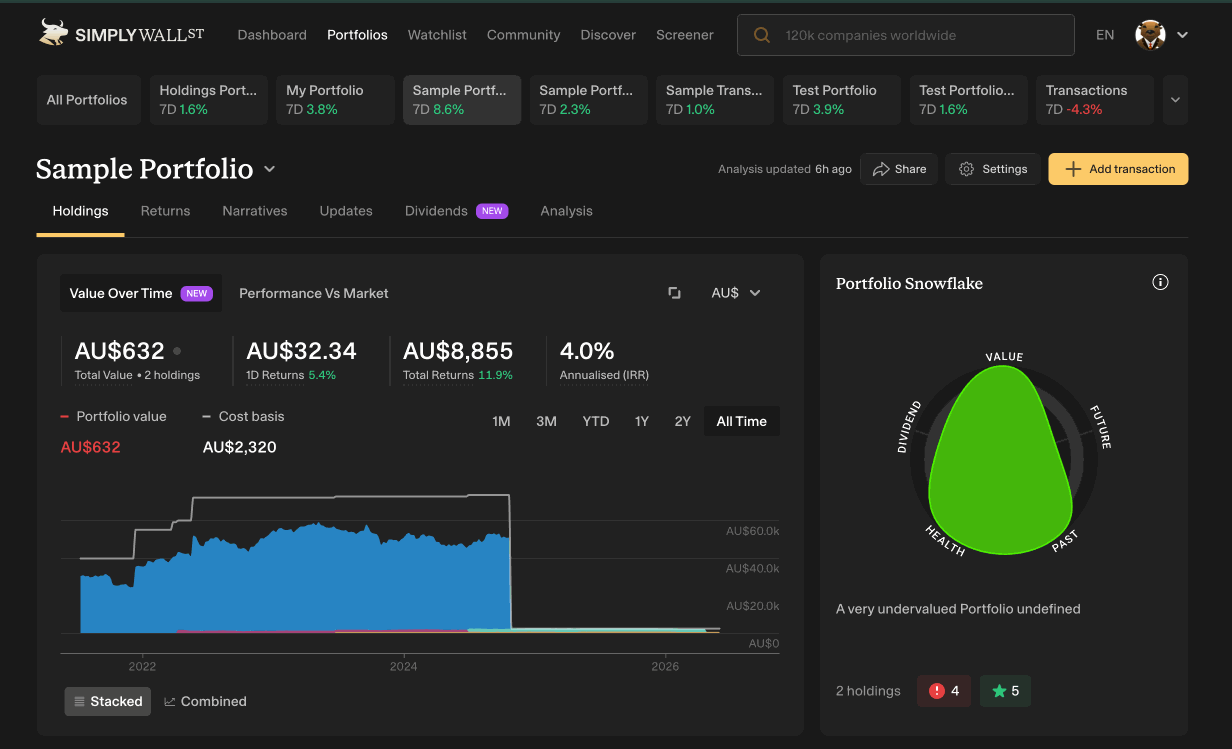
Task: Open the user avatar menu
Action: pos(1151,35)
